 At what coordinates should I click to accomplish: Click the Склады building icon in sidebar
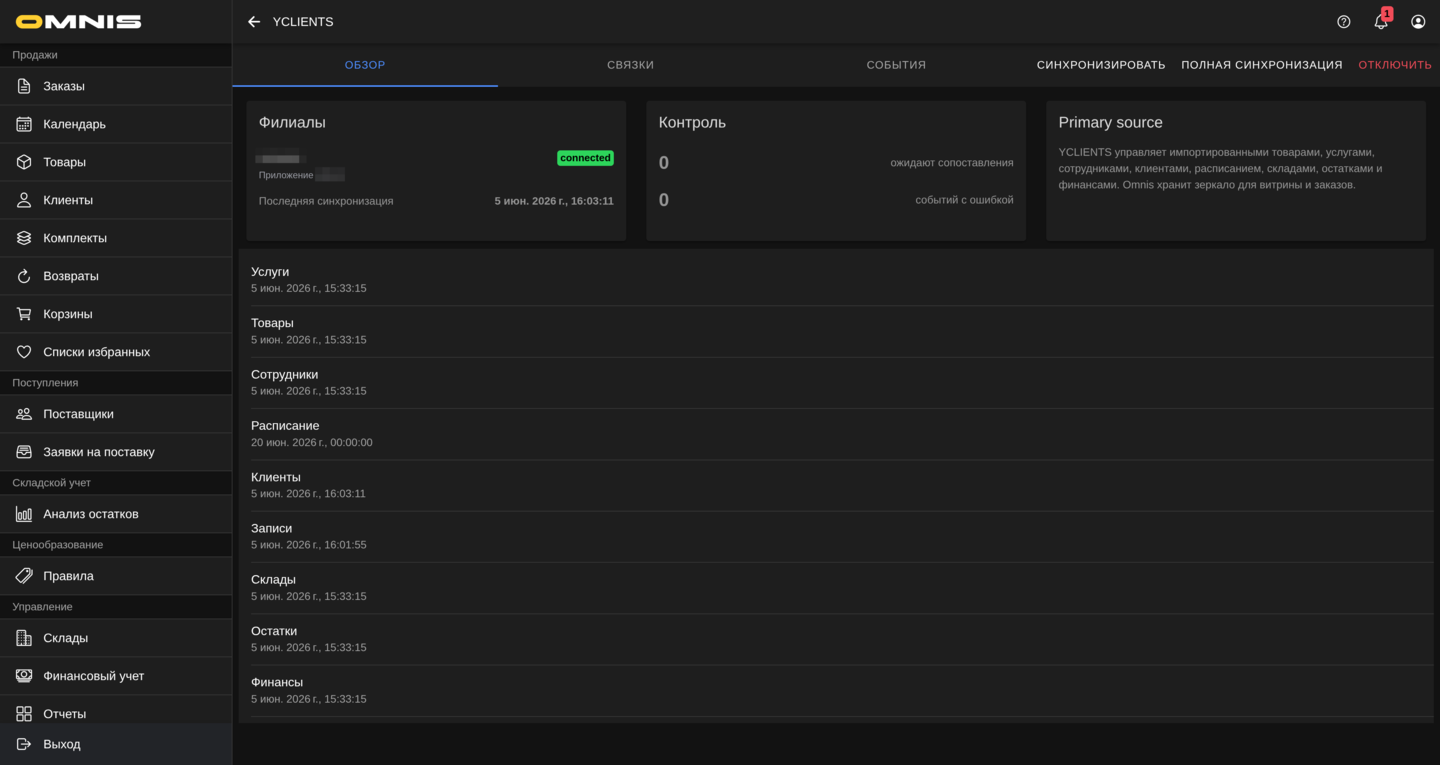(24, 638)
